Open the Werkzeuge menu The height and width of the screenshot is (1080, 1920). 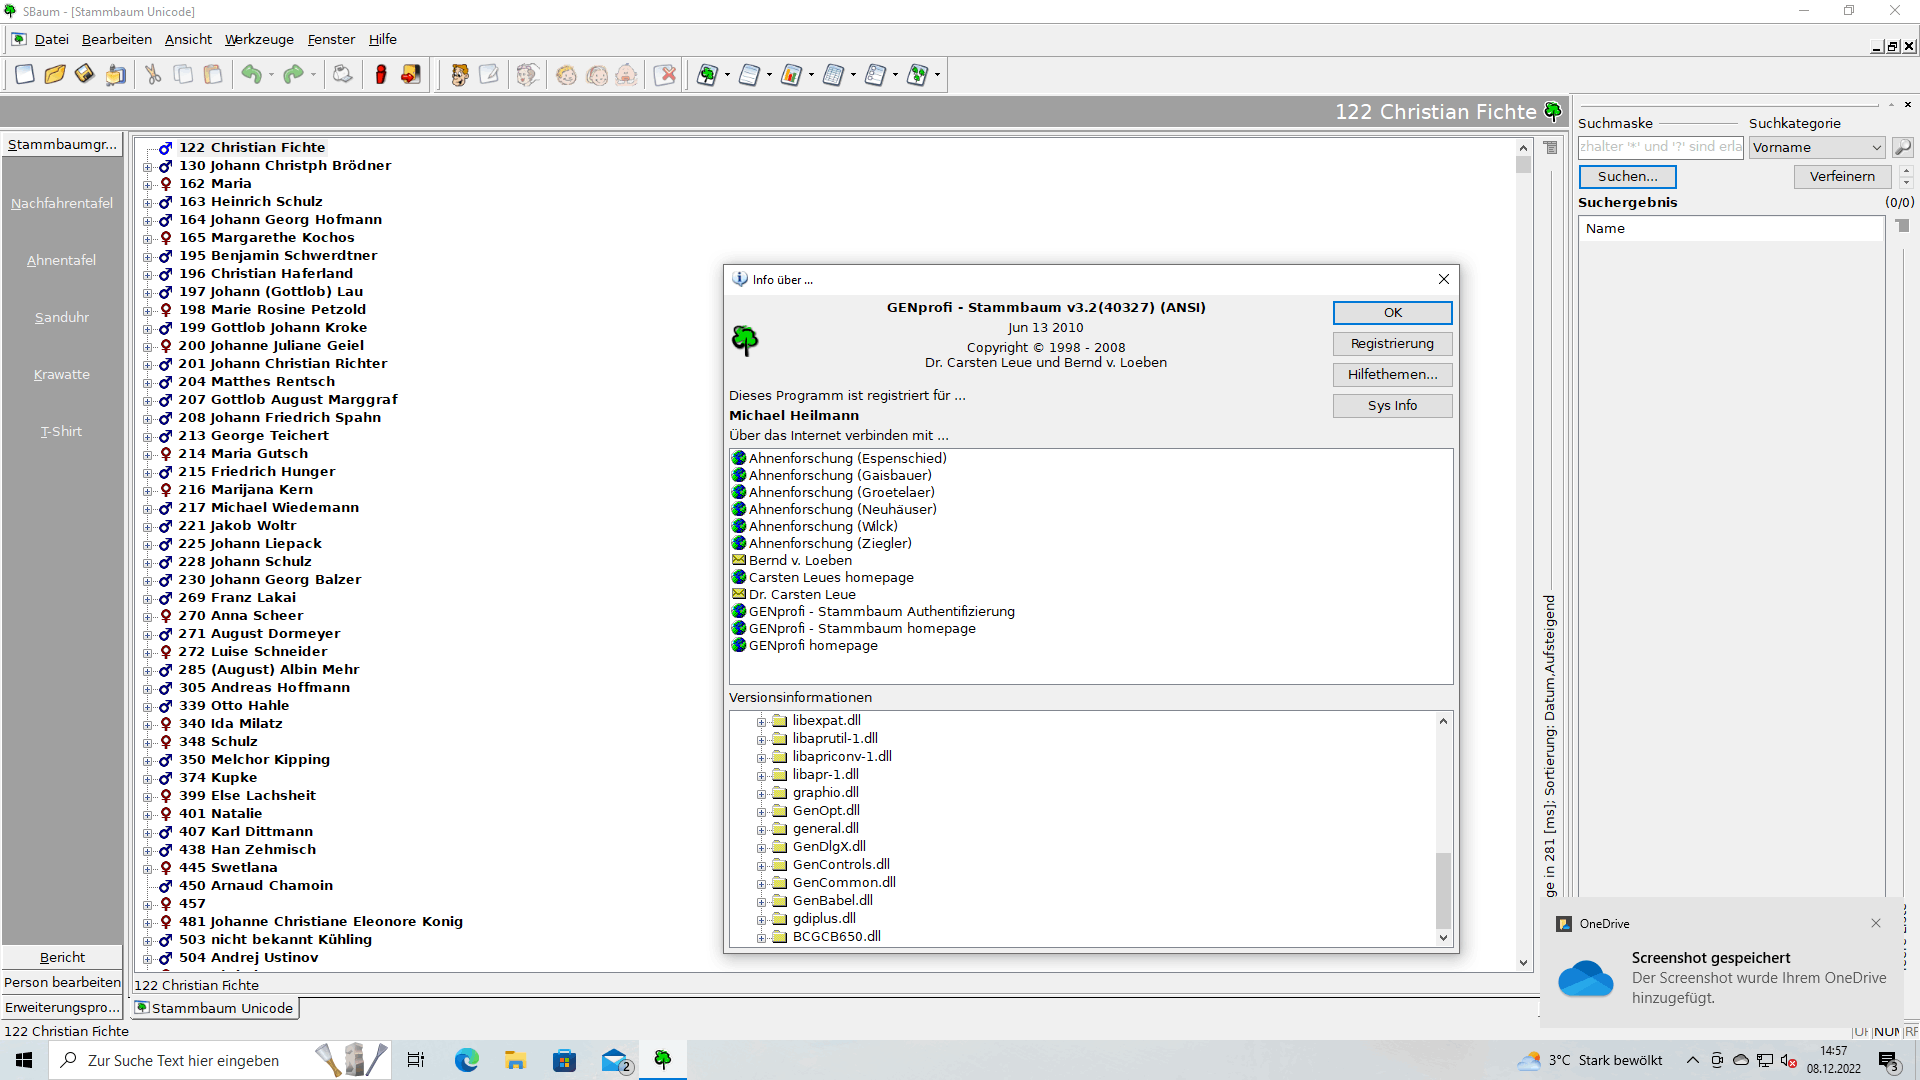[259, 39]
